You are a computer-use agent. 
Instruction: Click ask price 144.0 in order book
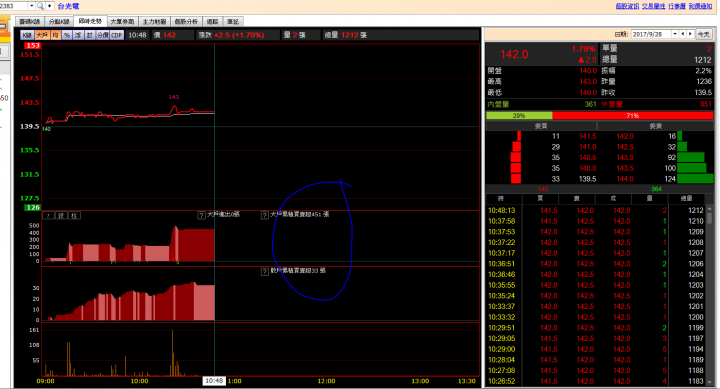pos(625,179)
